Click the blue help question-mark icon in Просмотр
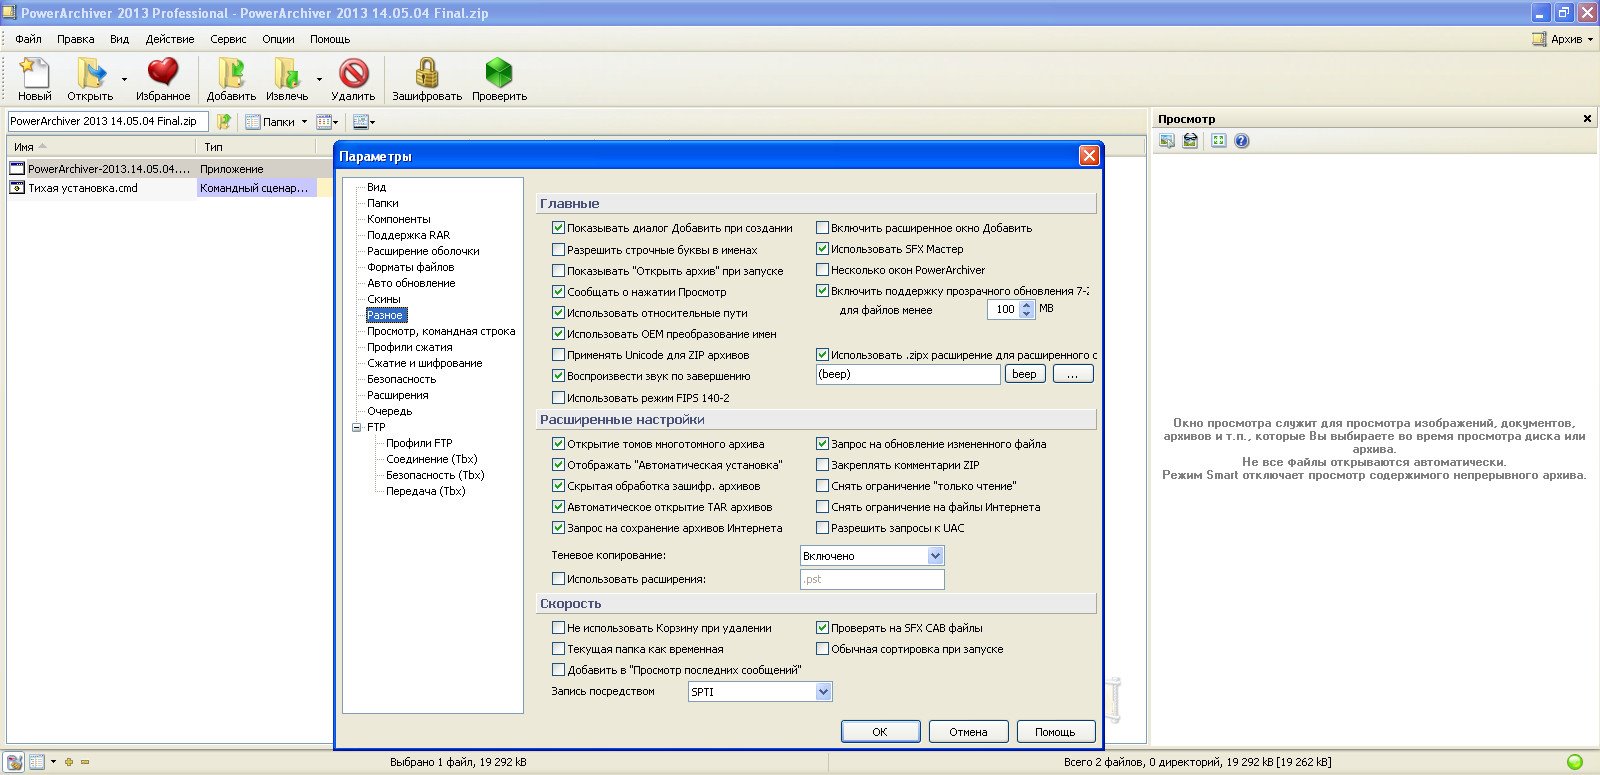The image size is (1600, 775). [1242, 141]
